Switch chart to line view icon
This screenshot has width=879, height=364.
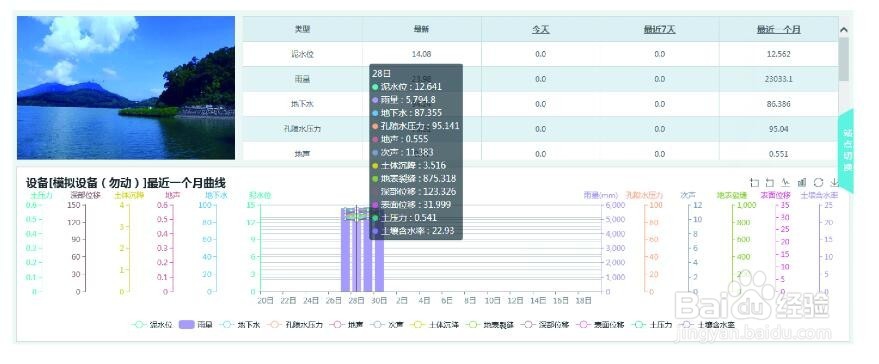tap(786, 183)
